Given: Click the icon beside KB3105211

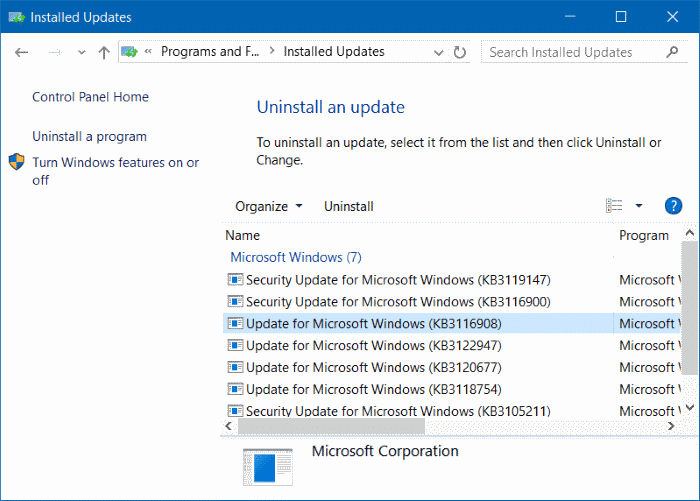Looking at the screenshot, I should (235, 410).
